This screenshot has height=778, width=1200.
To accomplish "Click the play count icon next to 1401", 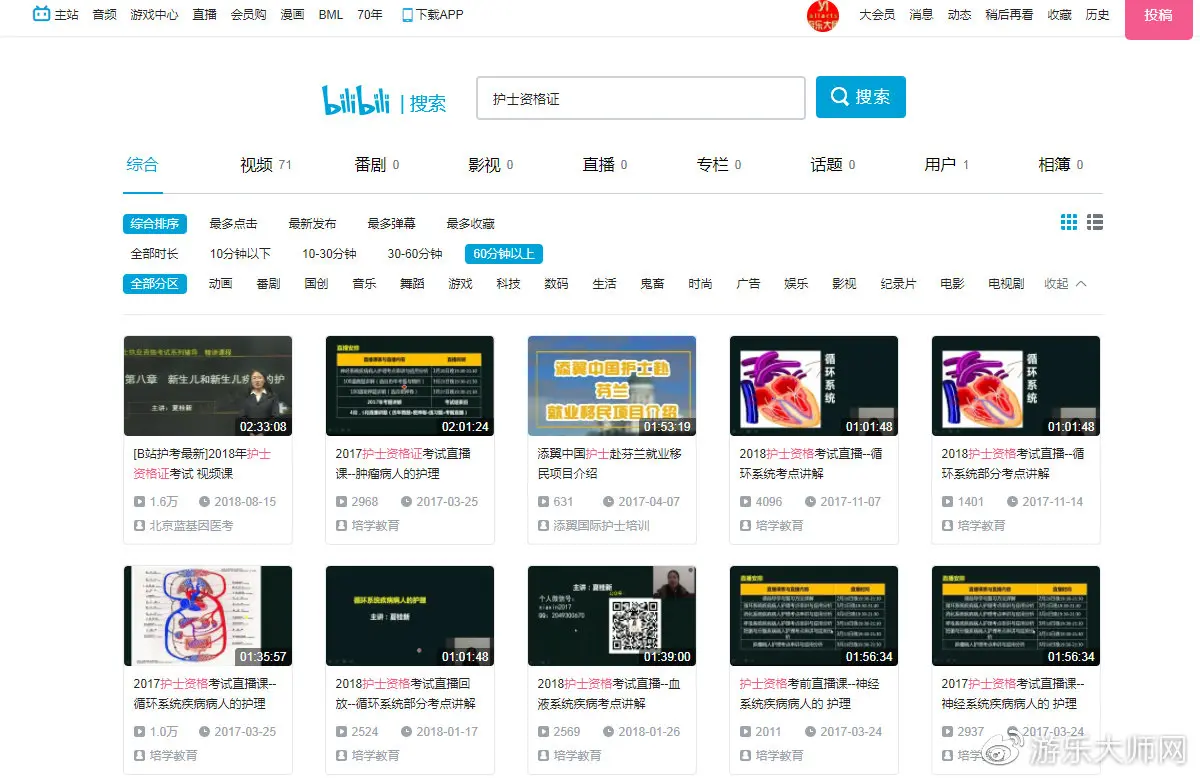I will point(947,502).
